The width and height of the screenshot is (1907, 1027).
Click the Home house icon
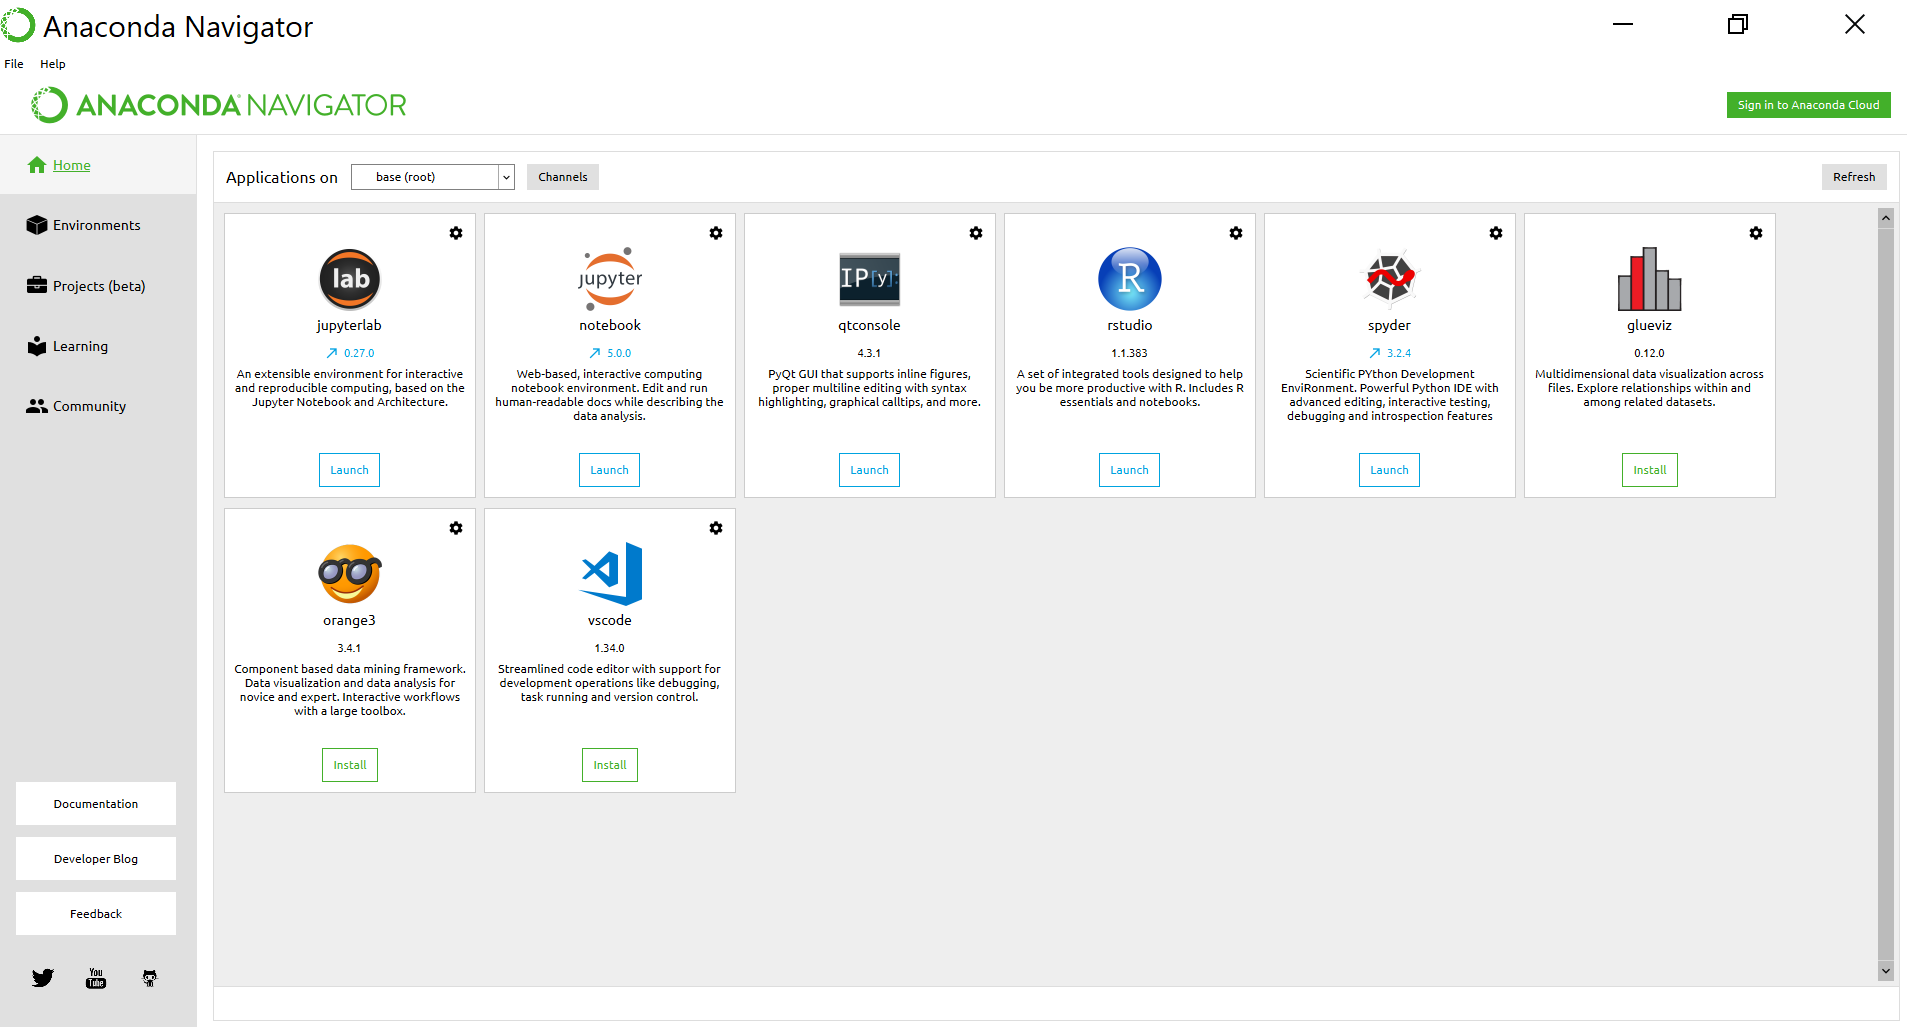click(x=37, y=165)
